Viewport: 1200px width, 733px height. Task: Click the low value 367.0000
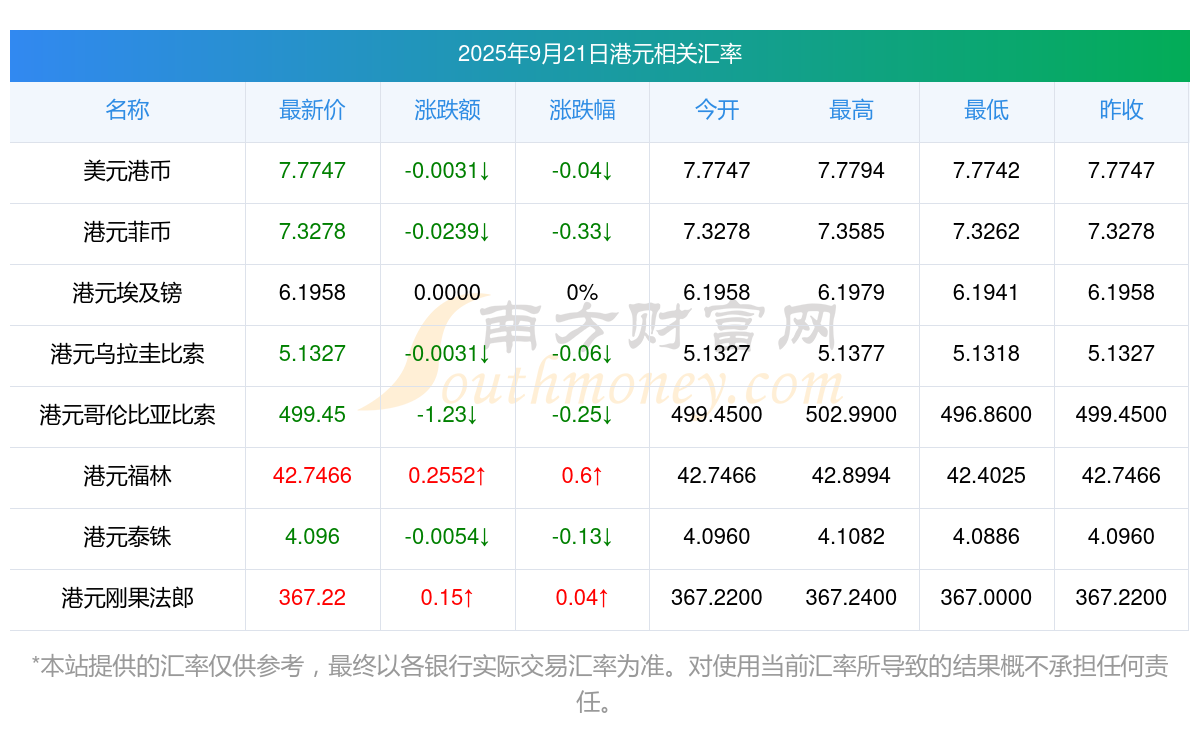tap(986, 598)
